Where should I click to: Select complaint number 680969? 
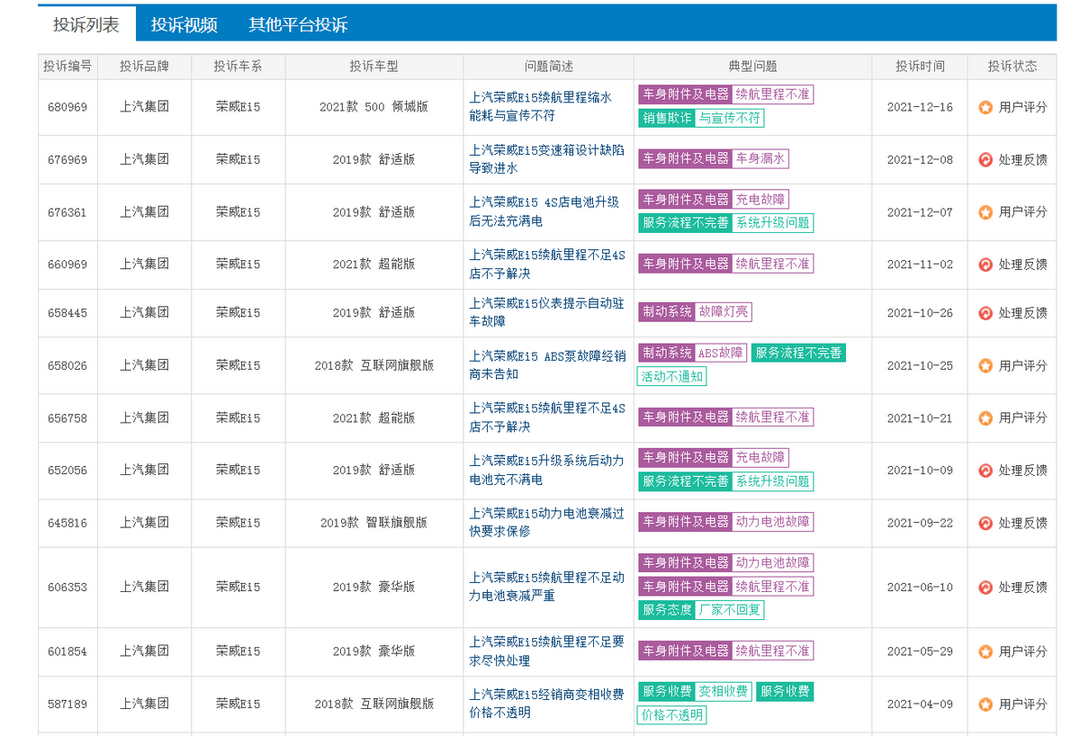tap(68, 107)
